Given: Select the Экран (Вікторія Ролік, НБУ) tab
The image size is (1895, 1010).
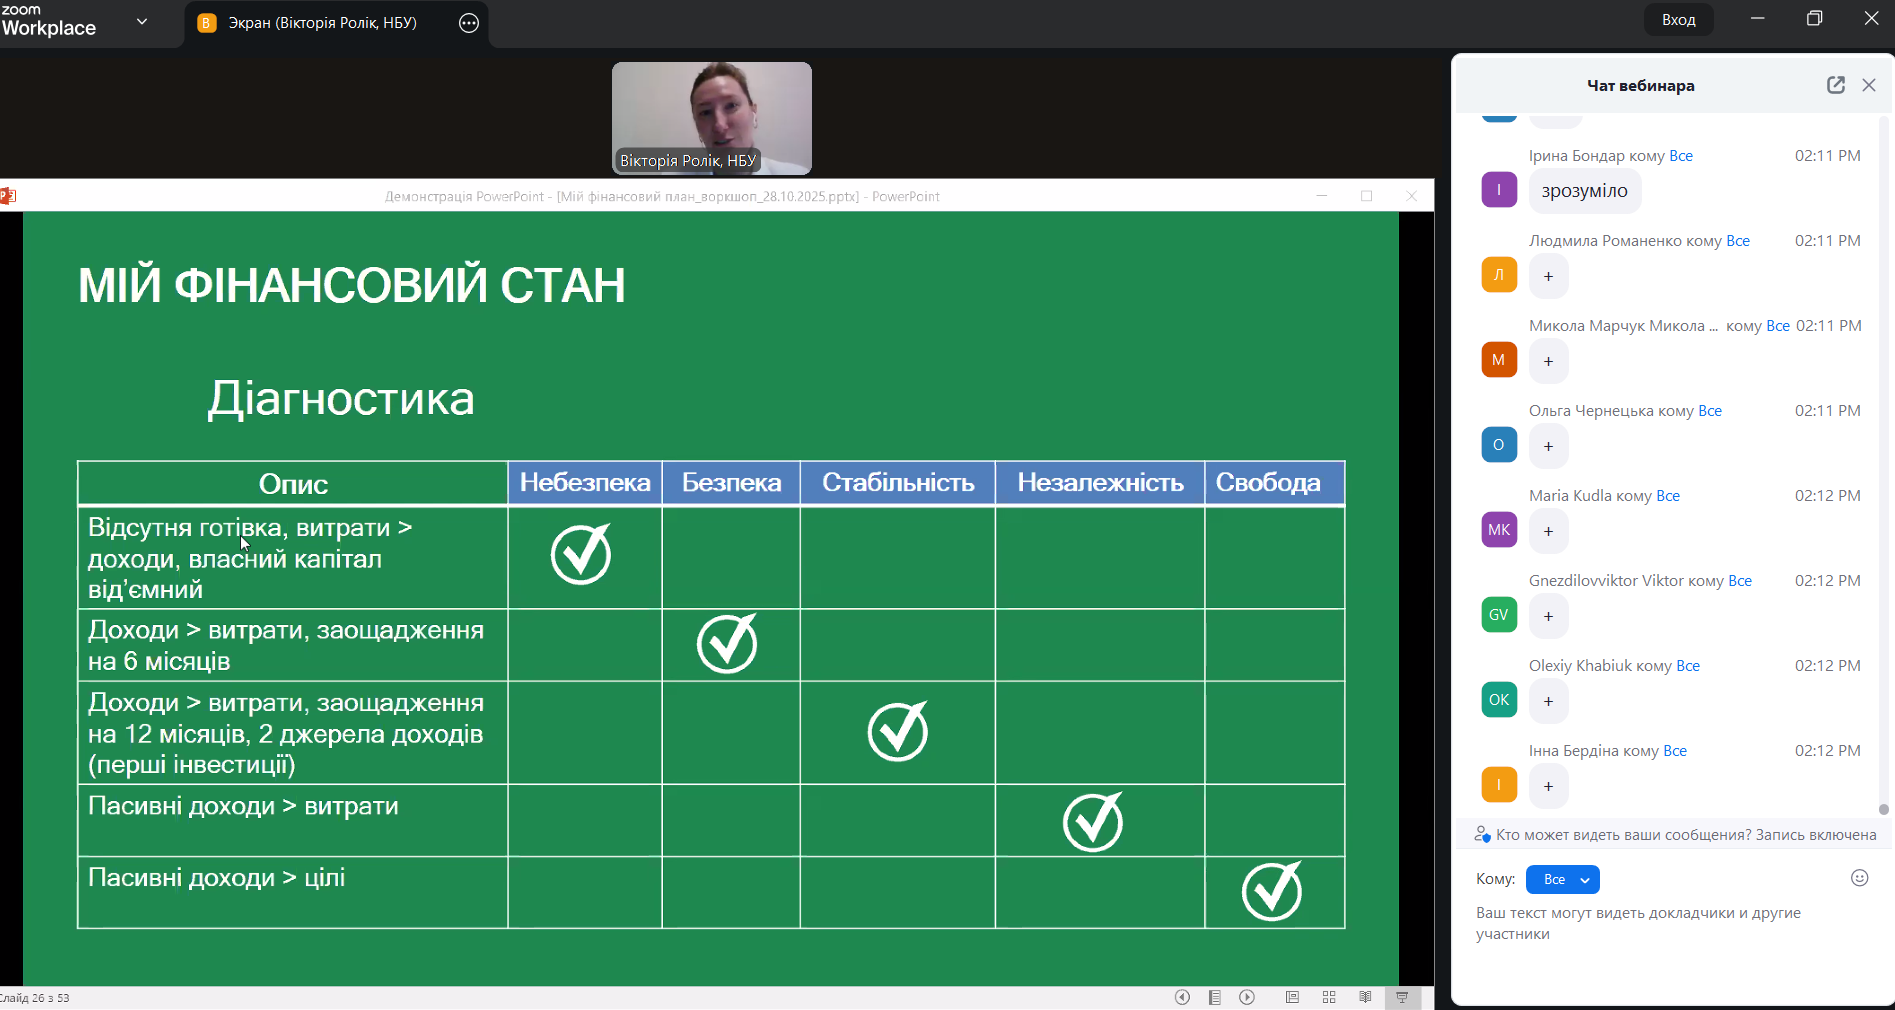Looking at the screenshot, I should (x=322, y=23).
